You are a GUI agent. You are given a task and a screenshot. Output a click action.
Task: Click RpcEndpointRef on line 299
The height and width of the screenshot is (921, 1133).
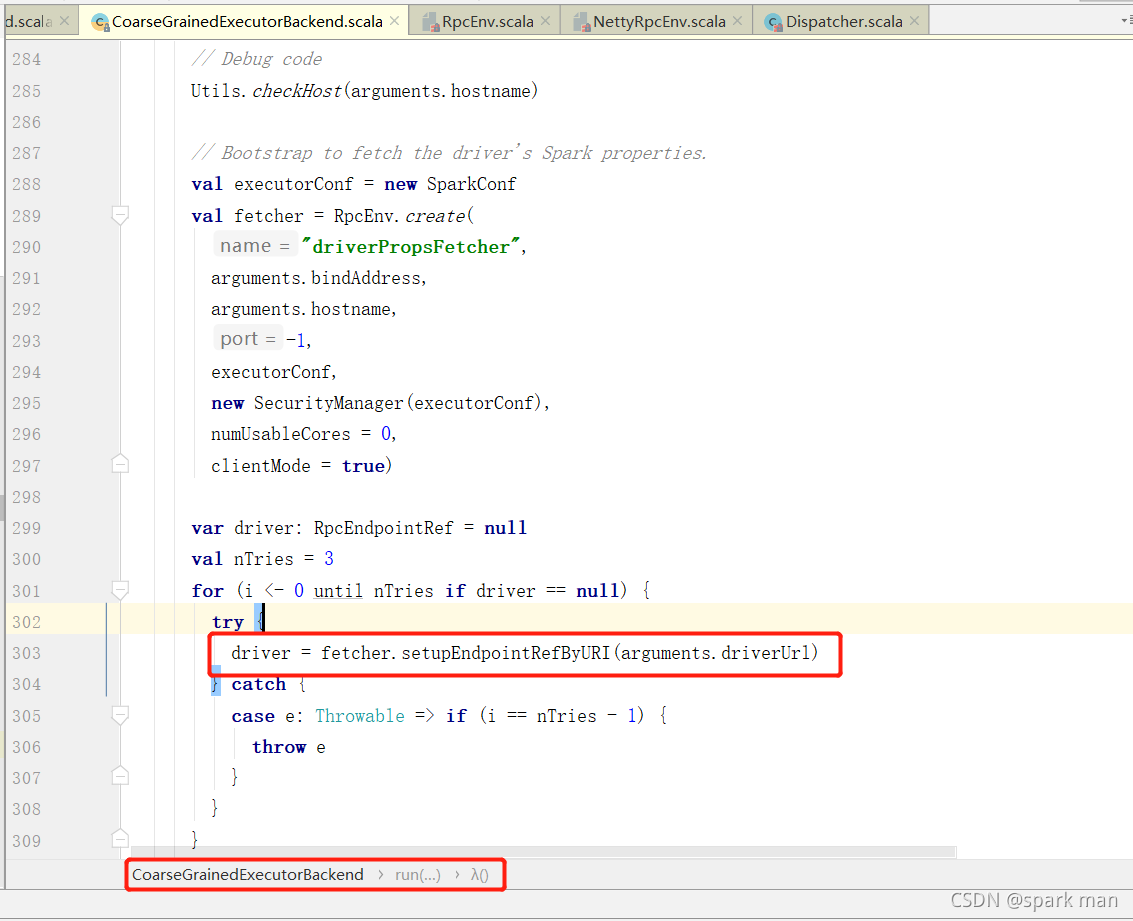(x=384, y=528)
